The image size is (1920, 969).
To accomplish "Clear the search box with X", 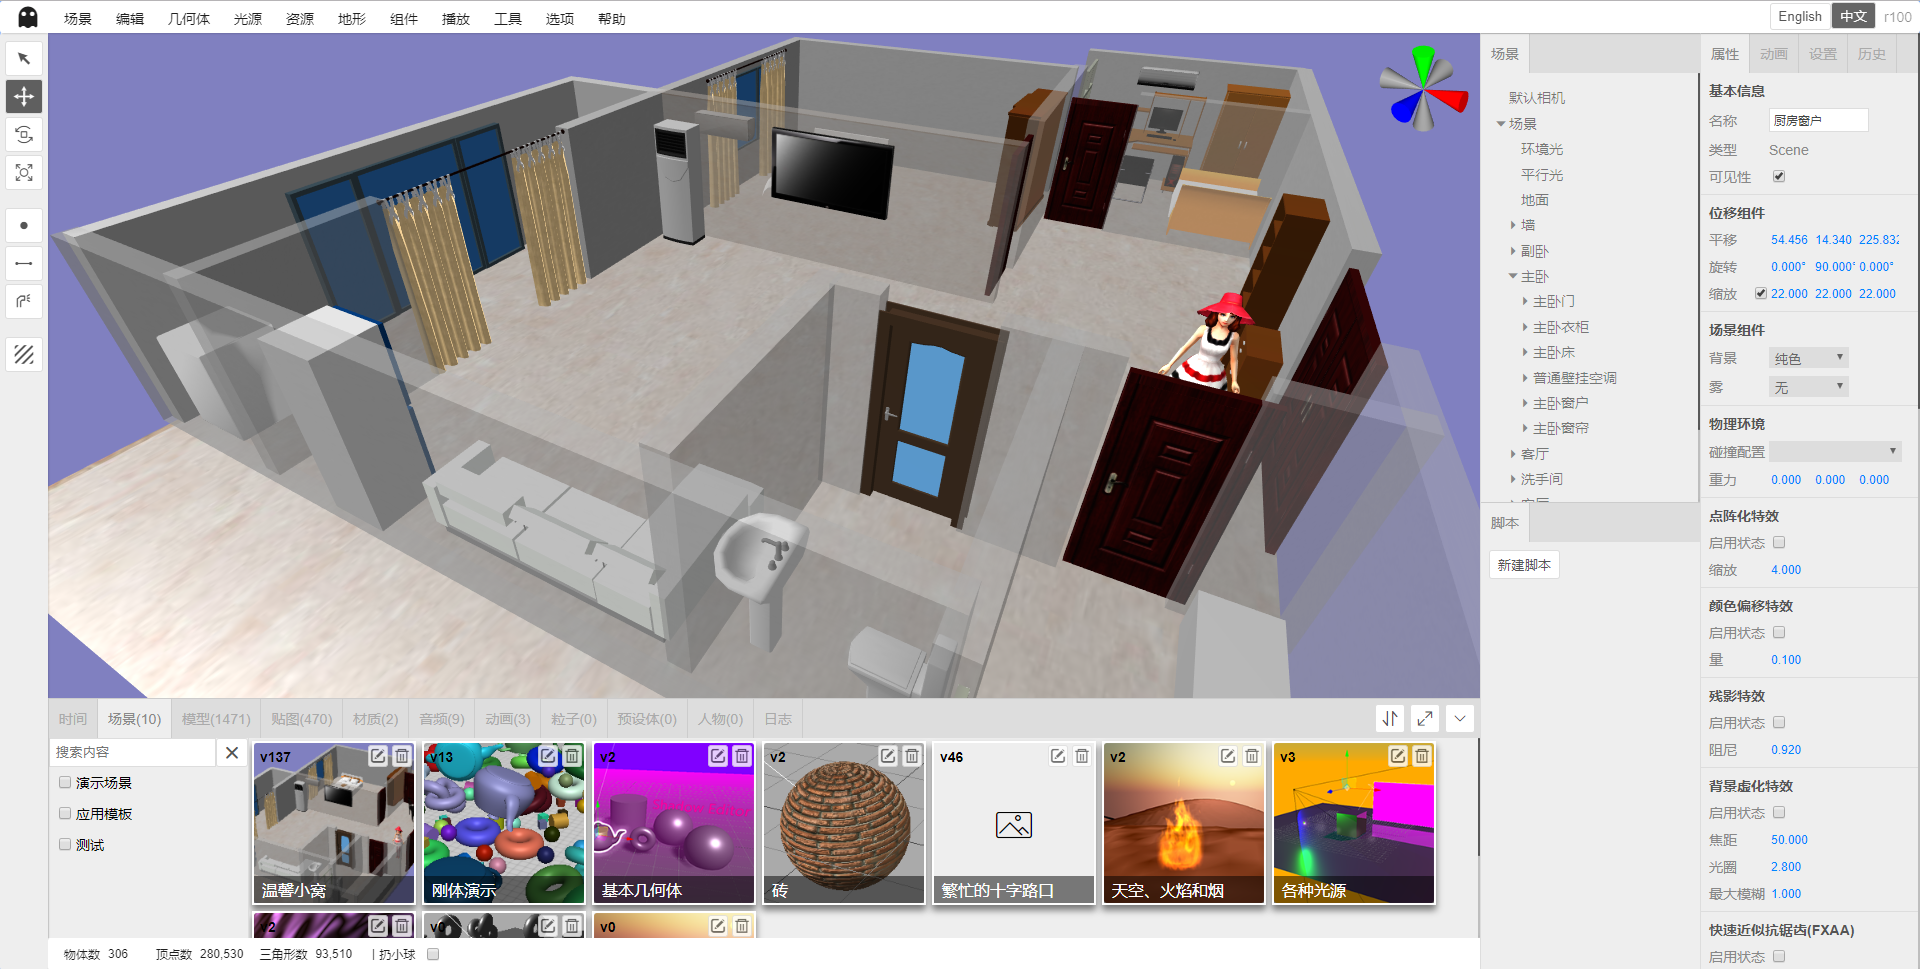I will tap(232, 752).
